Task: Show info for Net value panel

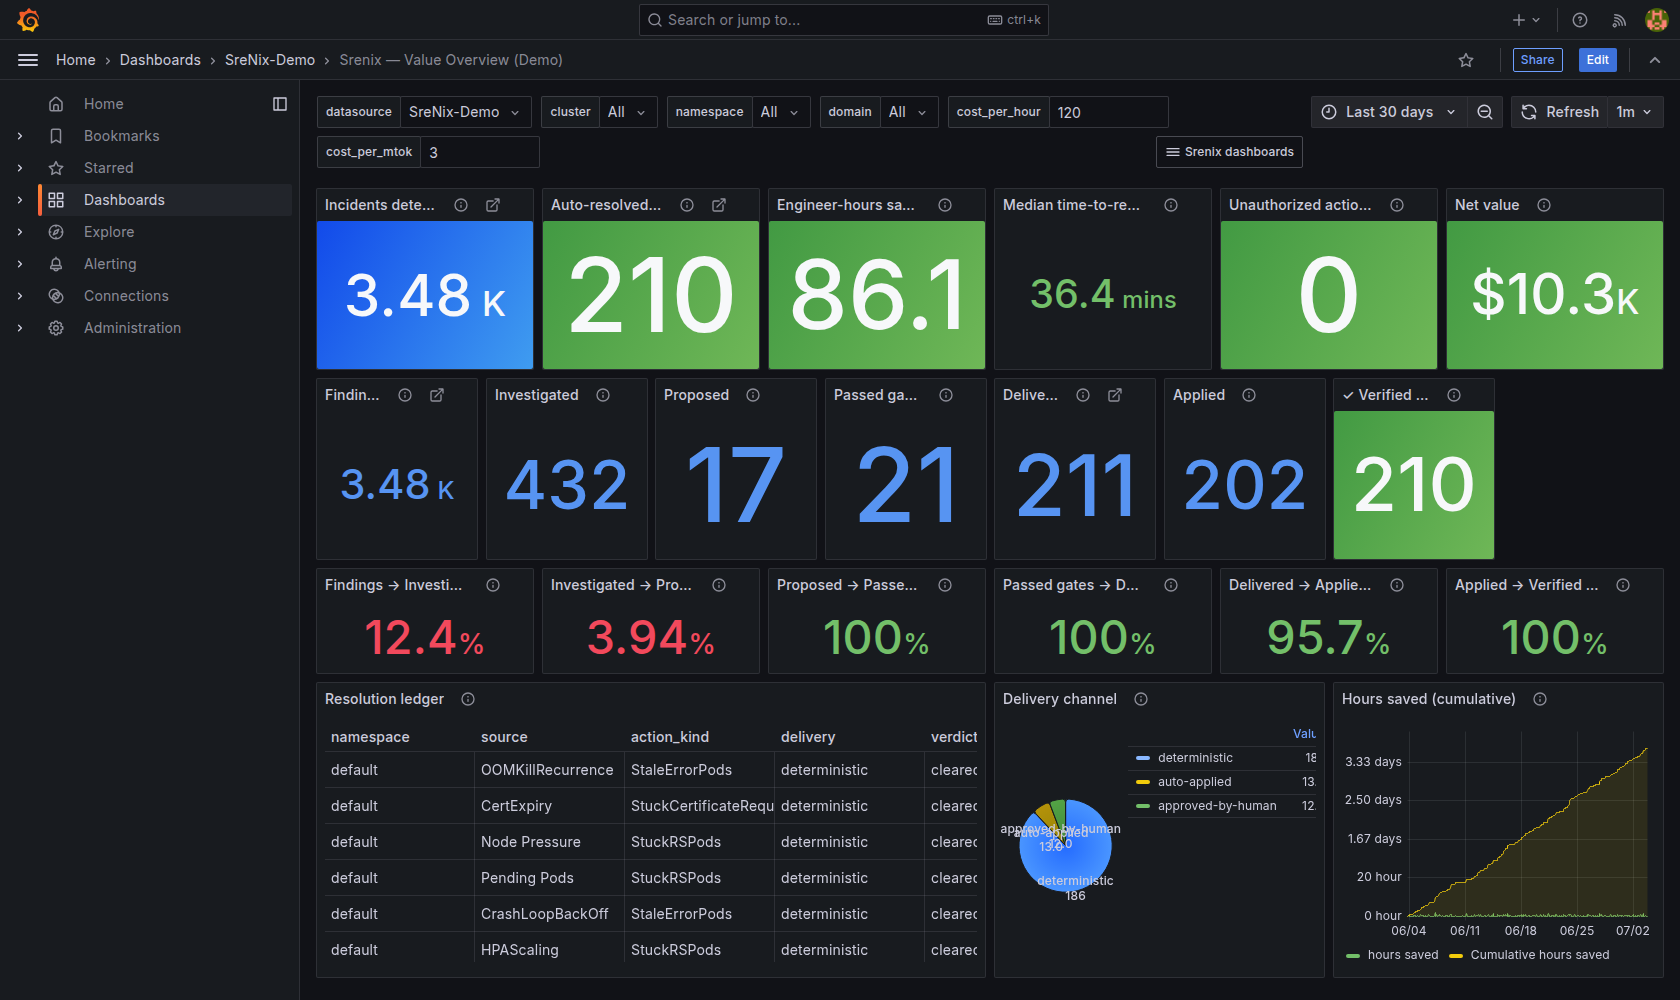Action: [1544, 205]
